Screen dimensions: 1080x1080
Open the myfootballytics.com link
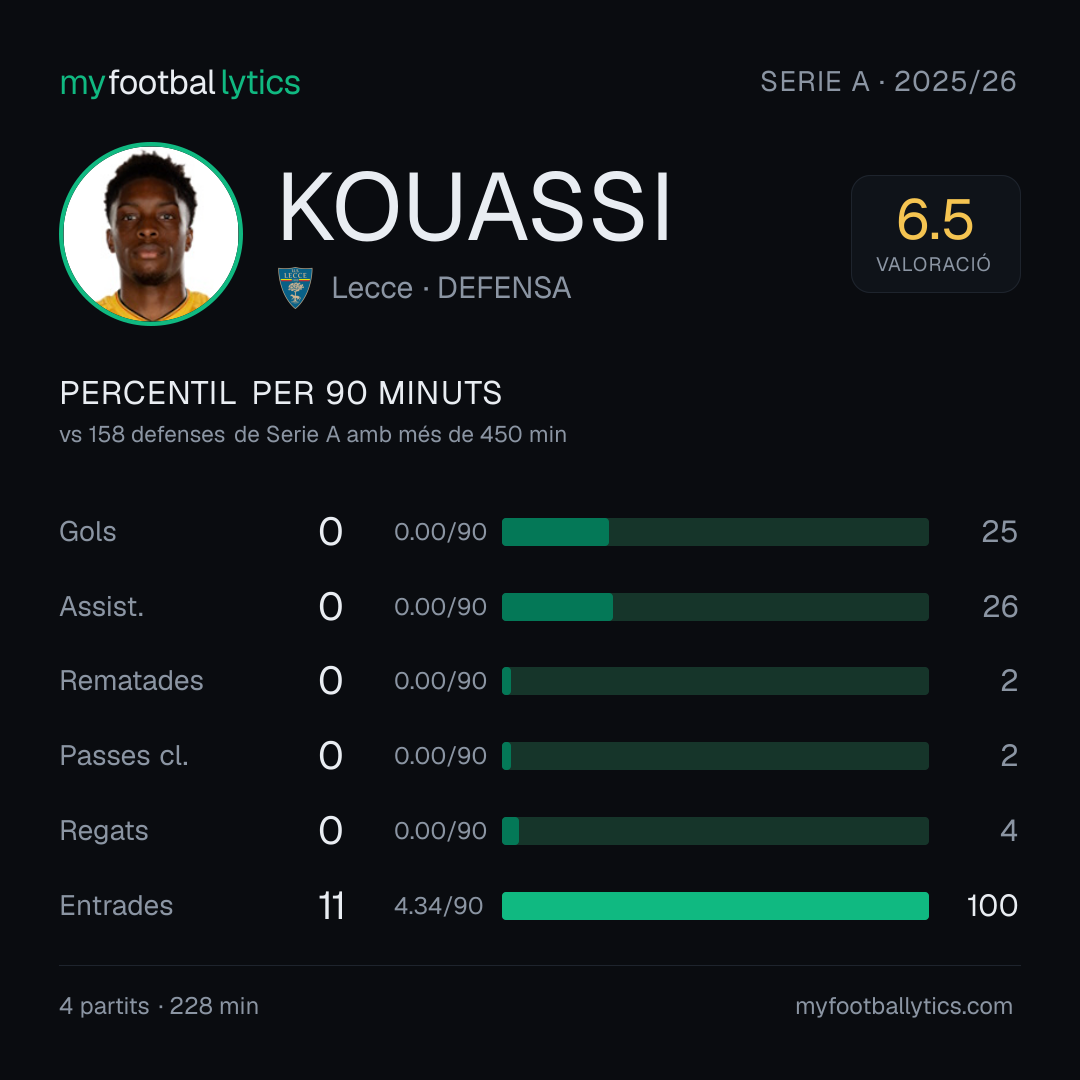[904, 1006]
